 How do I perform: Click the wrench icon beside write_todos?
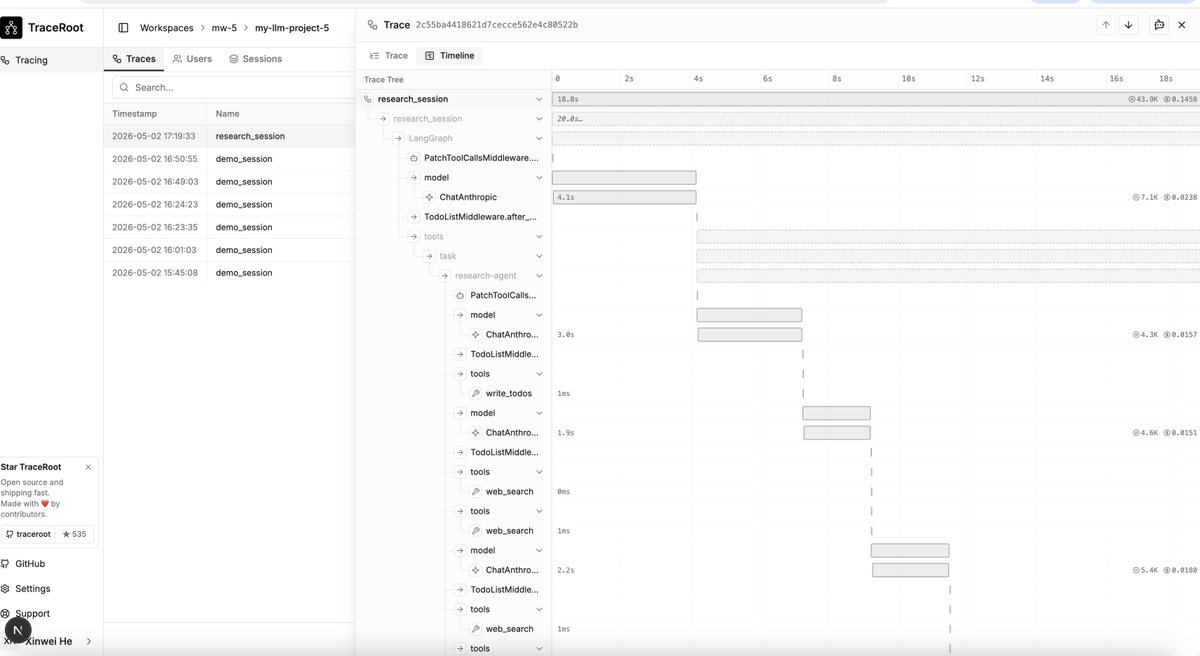[x=476, y=393]
